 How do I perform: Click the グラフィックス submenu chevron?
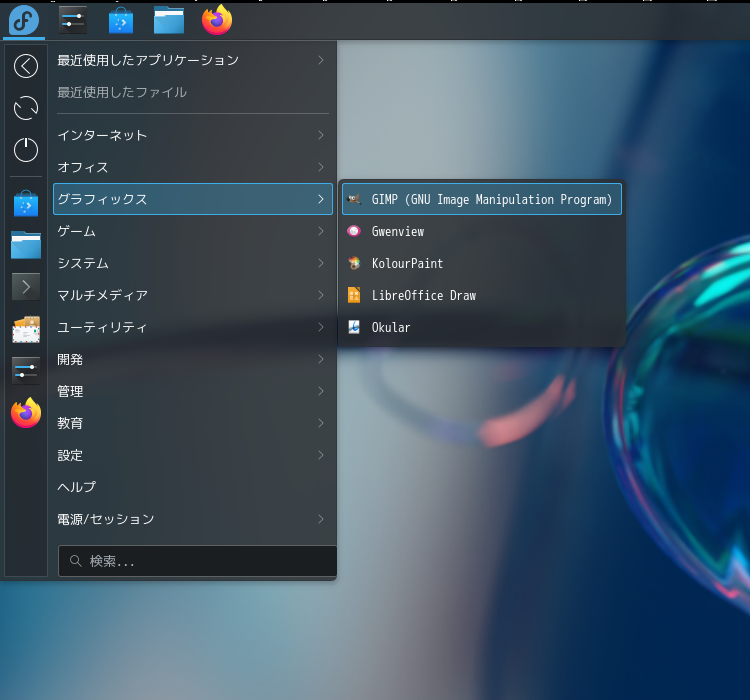(x=321, y=199)
